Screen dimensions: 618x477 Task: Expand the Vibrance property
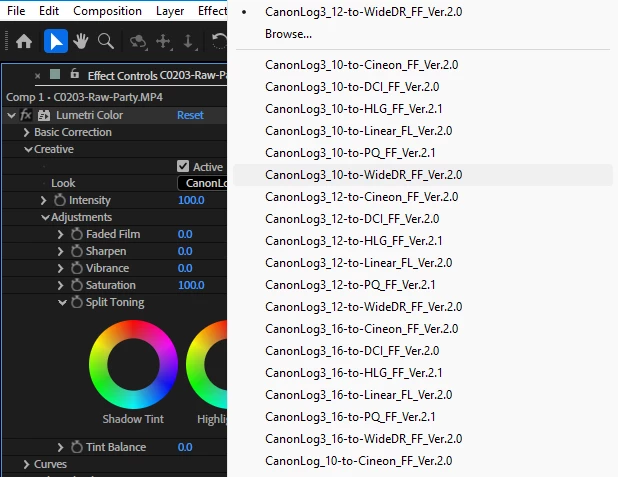click(60, 268)
